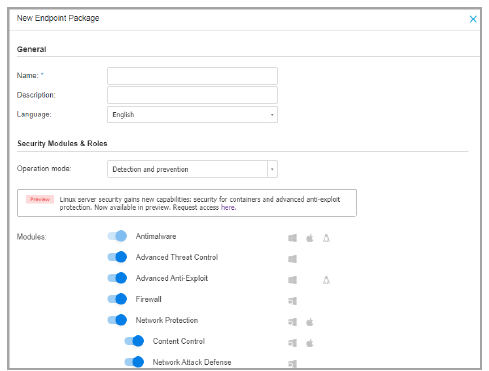Image resolution: width=489 pixels, height=371 pixels.
Task: Open the Language dropdown showing English
Action: pos(192,115)
